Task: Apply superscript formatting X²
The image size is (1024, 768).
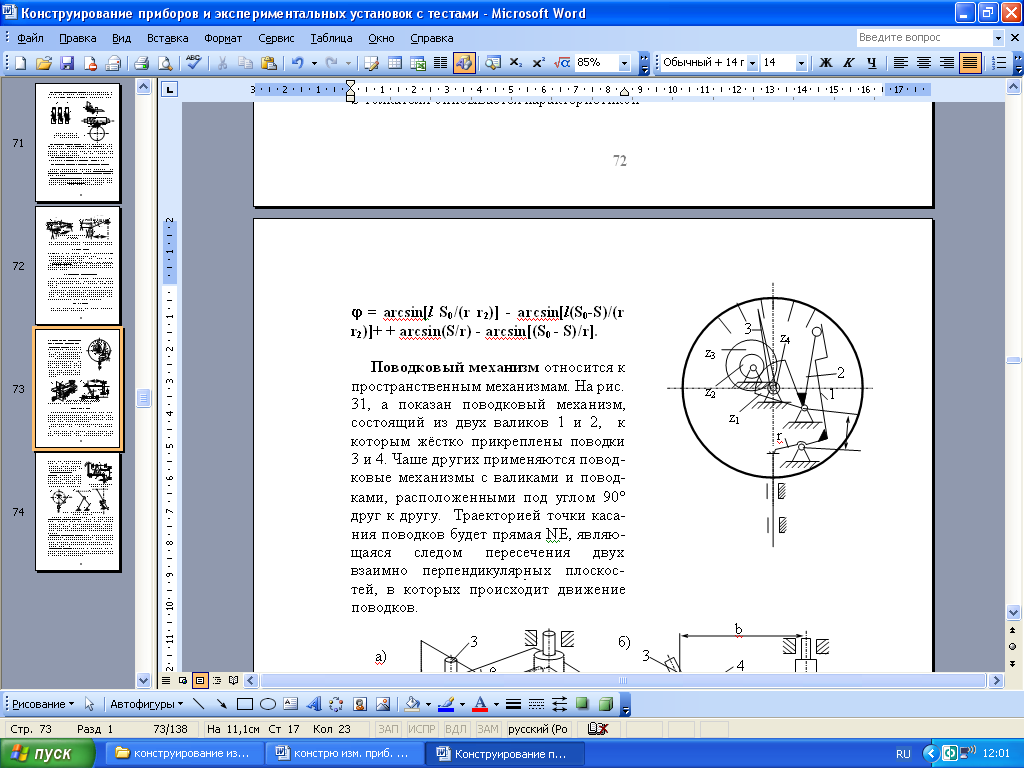Action: click(x=538, y=63)
